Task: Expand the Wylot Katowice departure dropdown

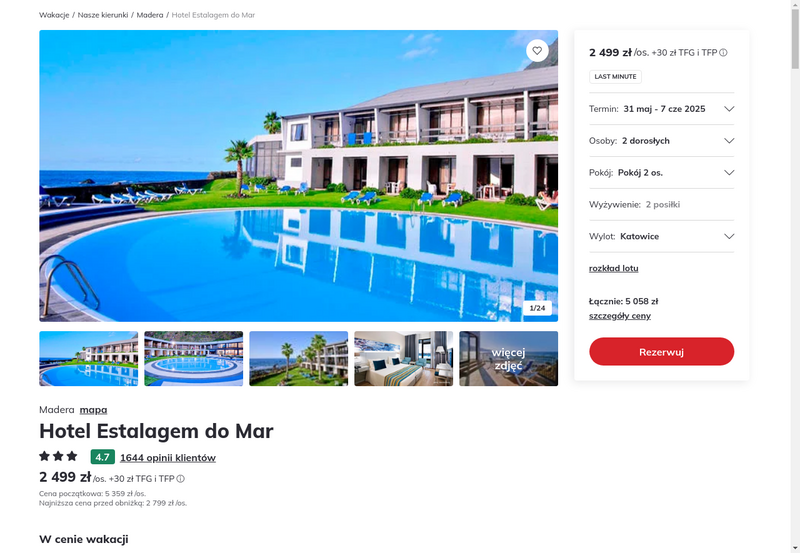Action: tap(661, 236)
